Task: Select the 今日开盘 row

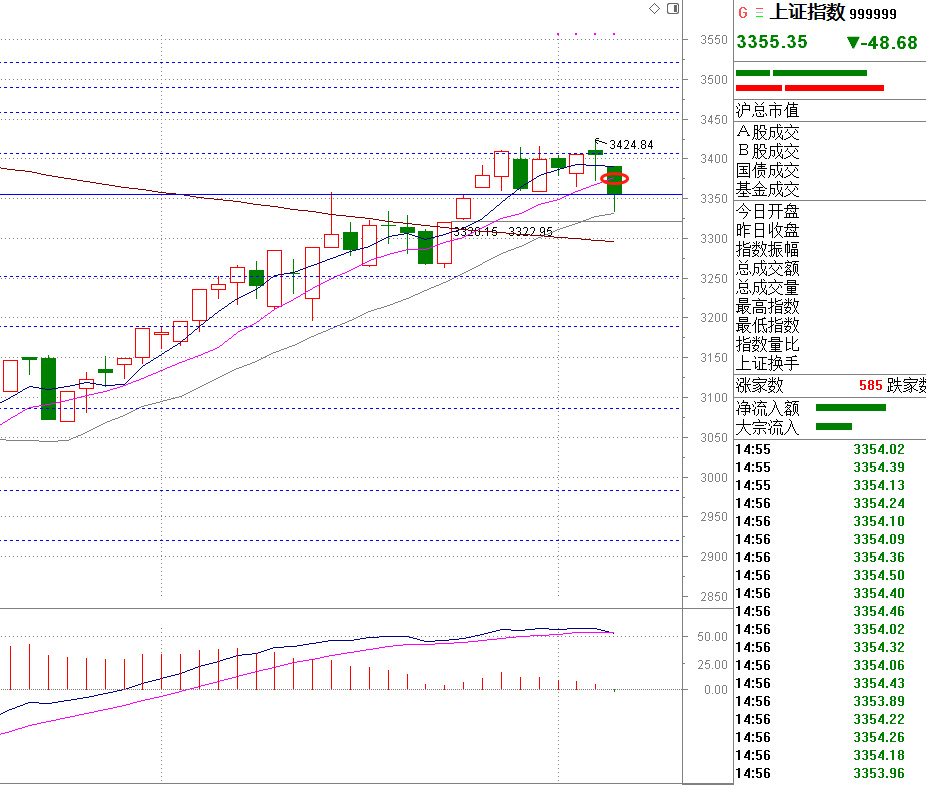Action: 830,211
